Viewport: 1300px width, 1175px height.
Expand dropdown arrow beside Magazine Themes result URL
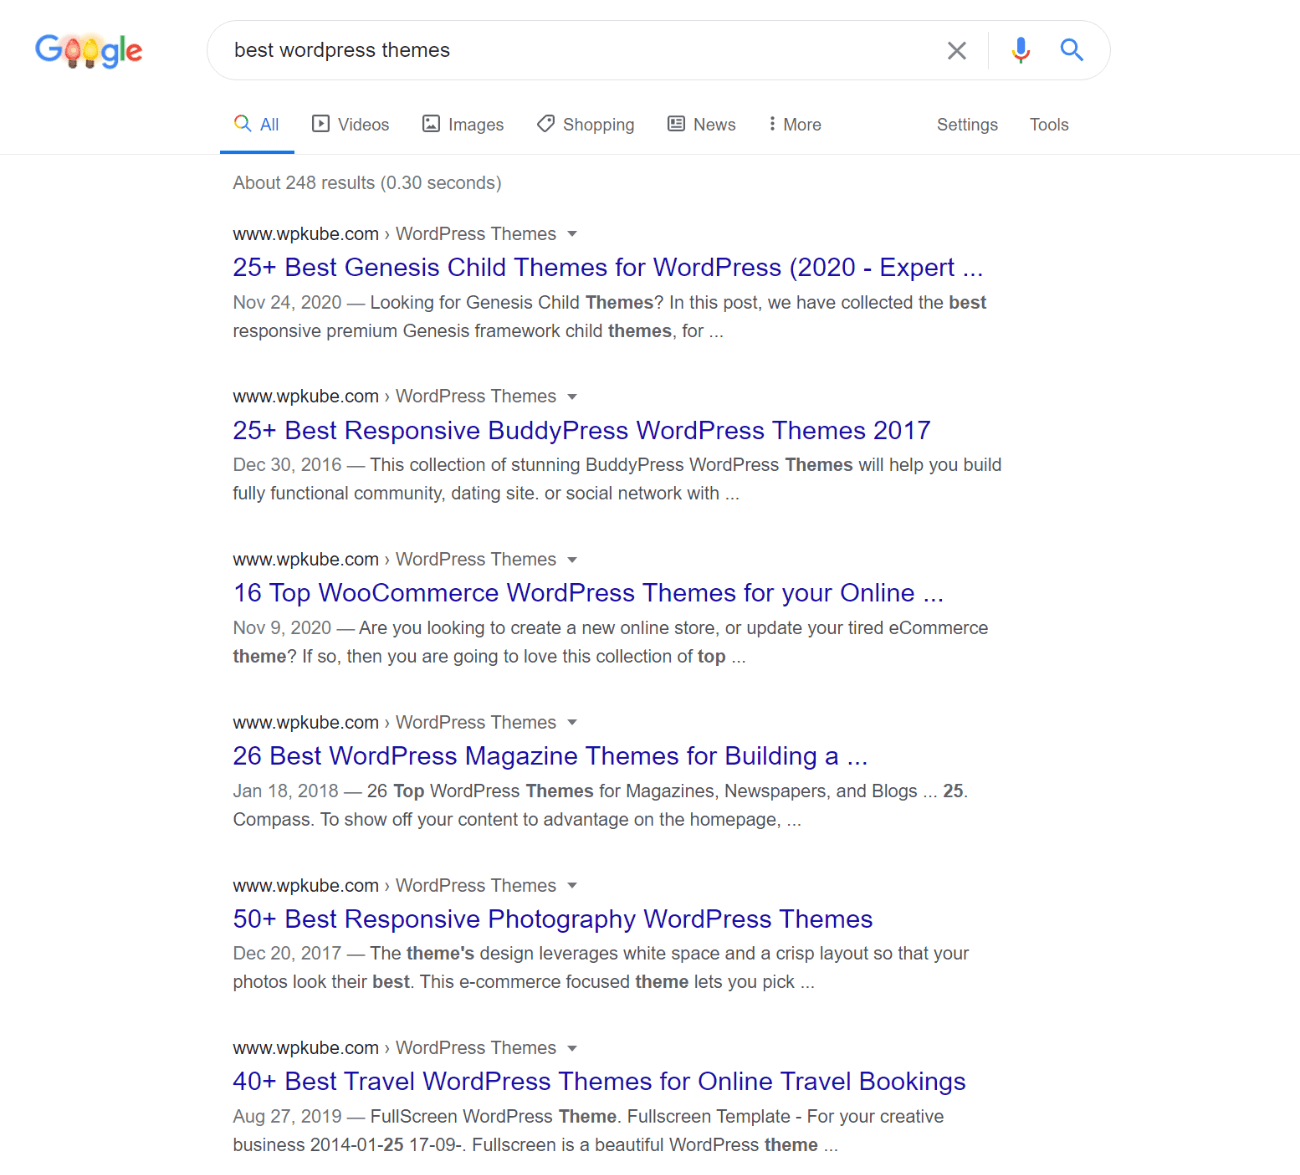coord(572,722)
